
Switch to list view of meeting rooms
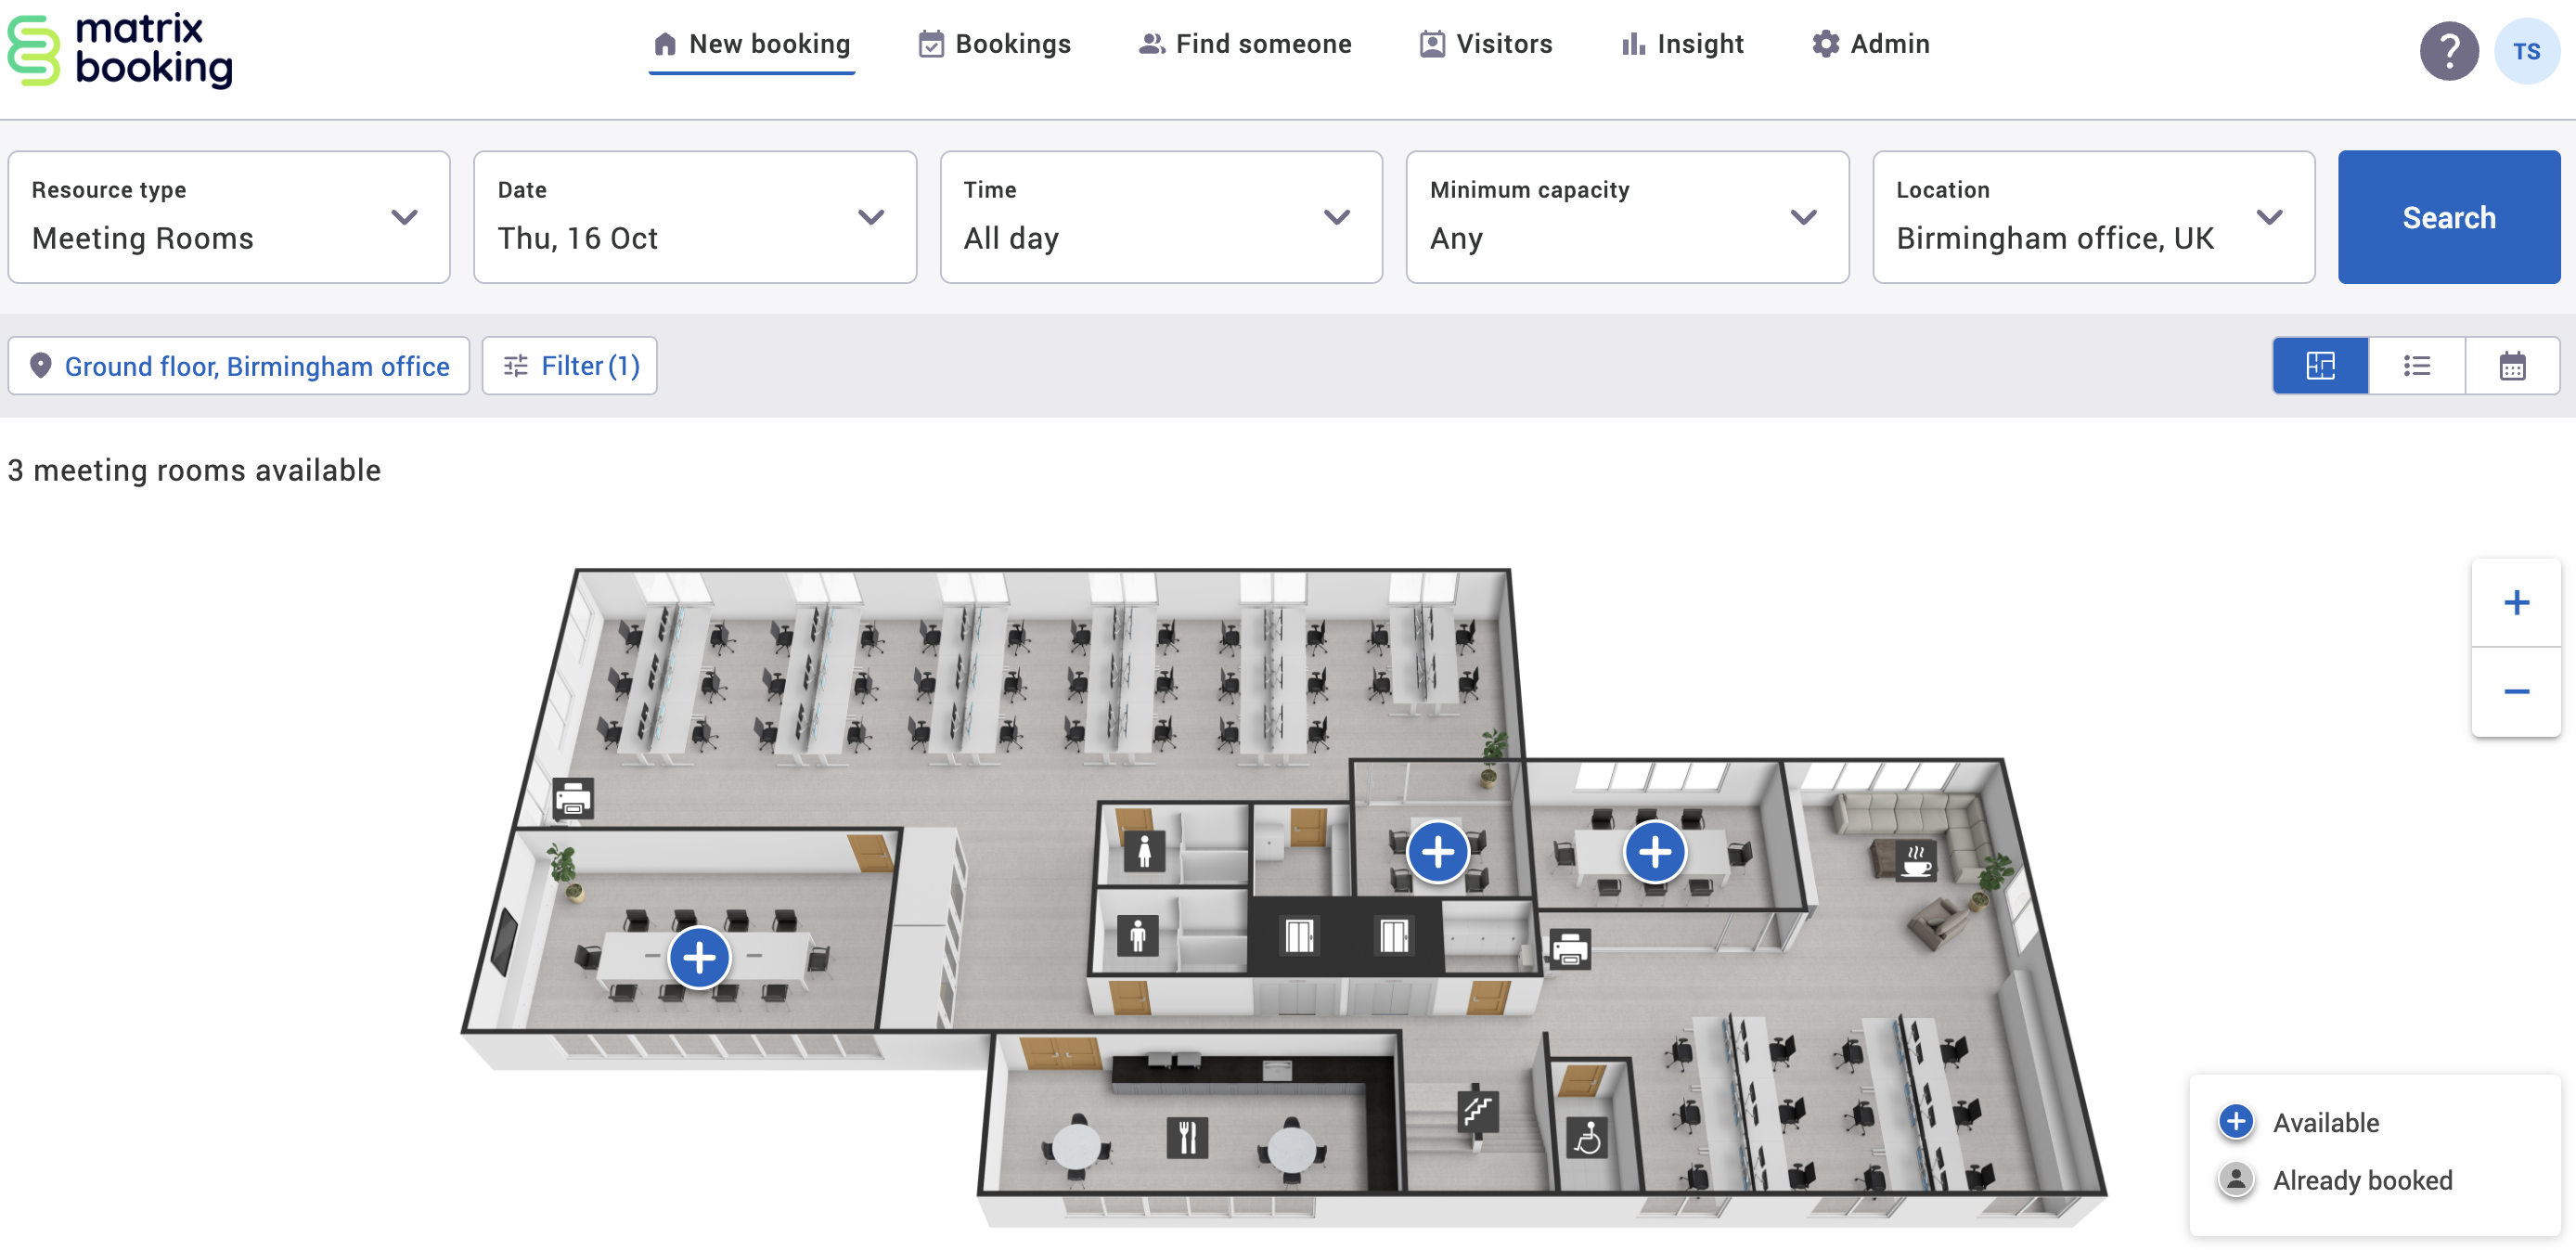tap(2416, 365)
